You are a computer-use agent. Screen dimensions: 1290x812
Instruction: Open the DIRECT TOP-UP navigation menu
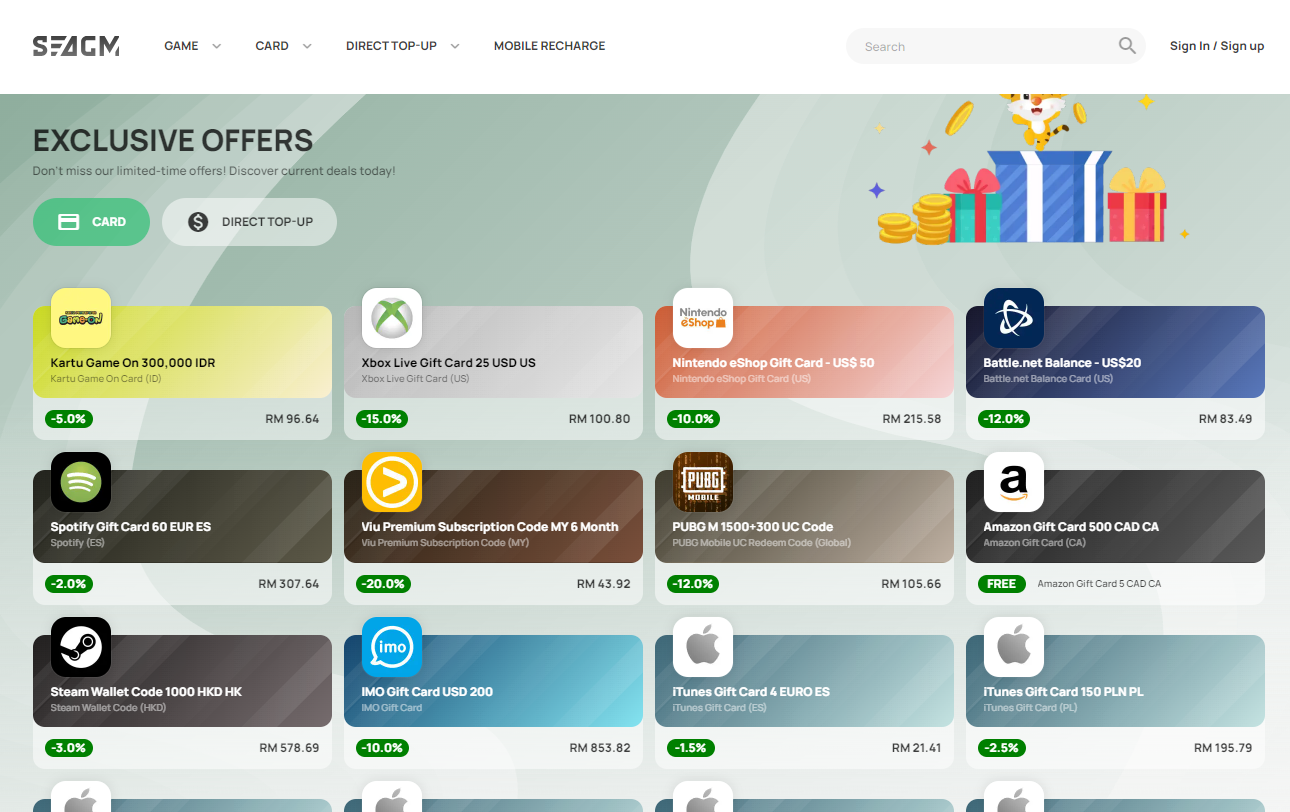[391, 46]
